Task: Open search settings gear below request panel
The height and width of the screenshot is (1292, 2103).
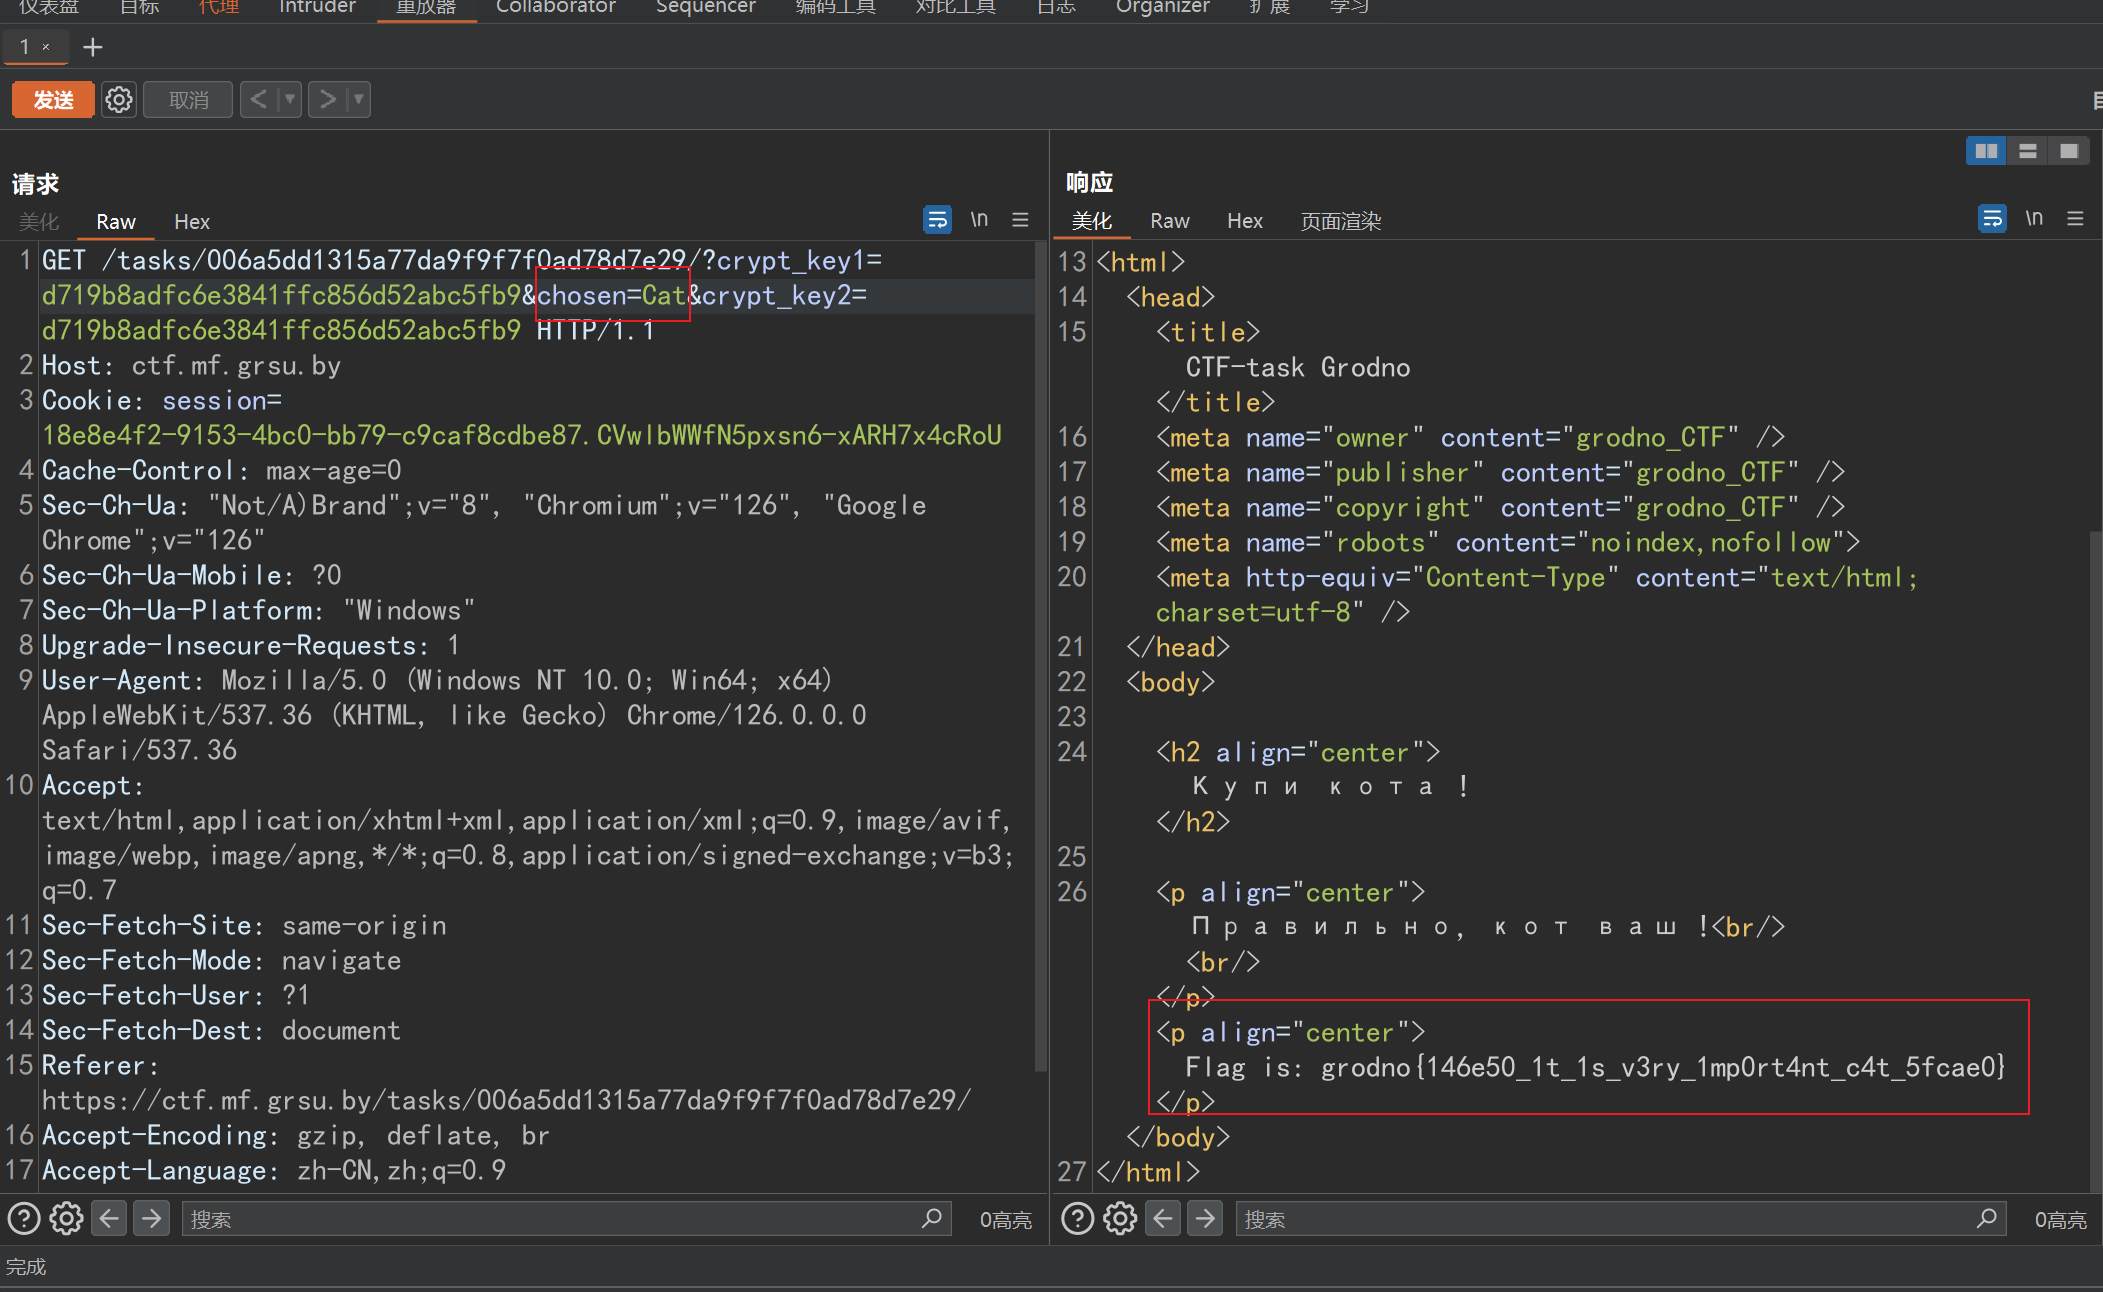Action: [67, 1218]
